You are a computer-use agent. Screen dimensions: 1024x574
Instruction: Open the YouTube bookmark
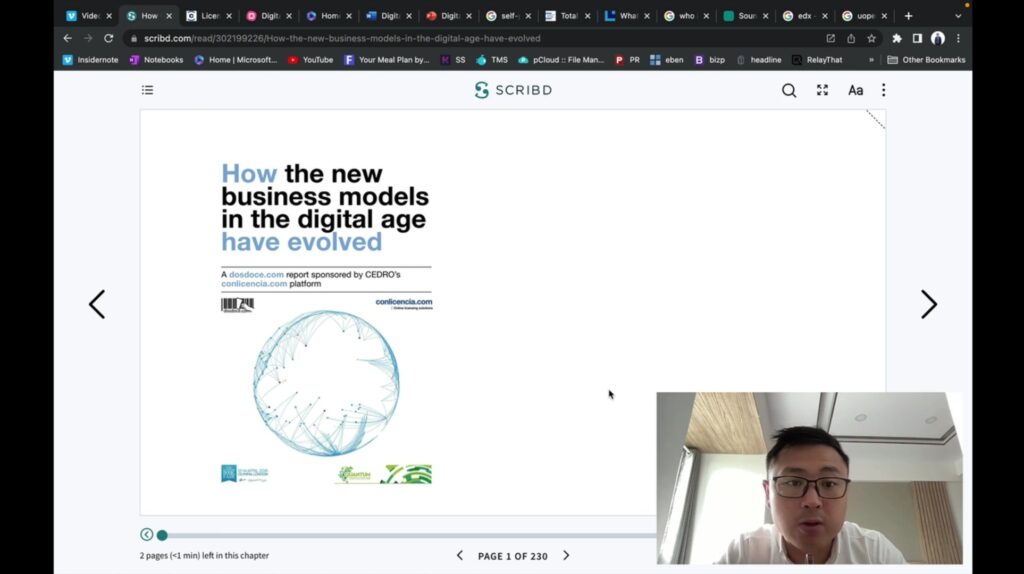click(311, 60)
